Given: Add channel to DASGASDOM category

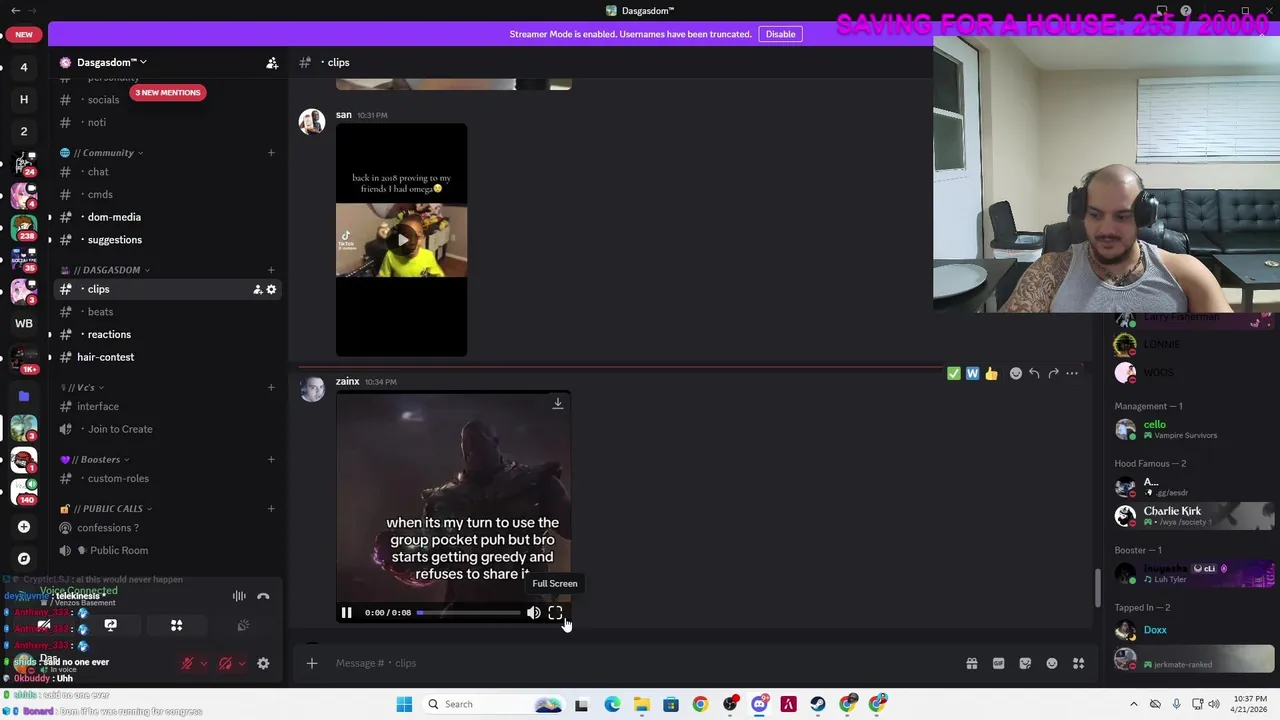Looking at the screenshot, I should (x=271, y=270).
